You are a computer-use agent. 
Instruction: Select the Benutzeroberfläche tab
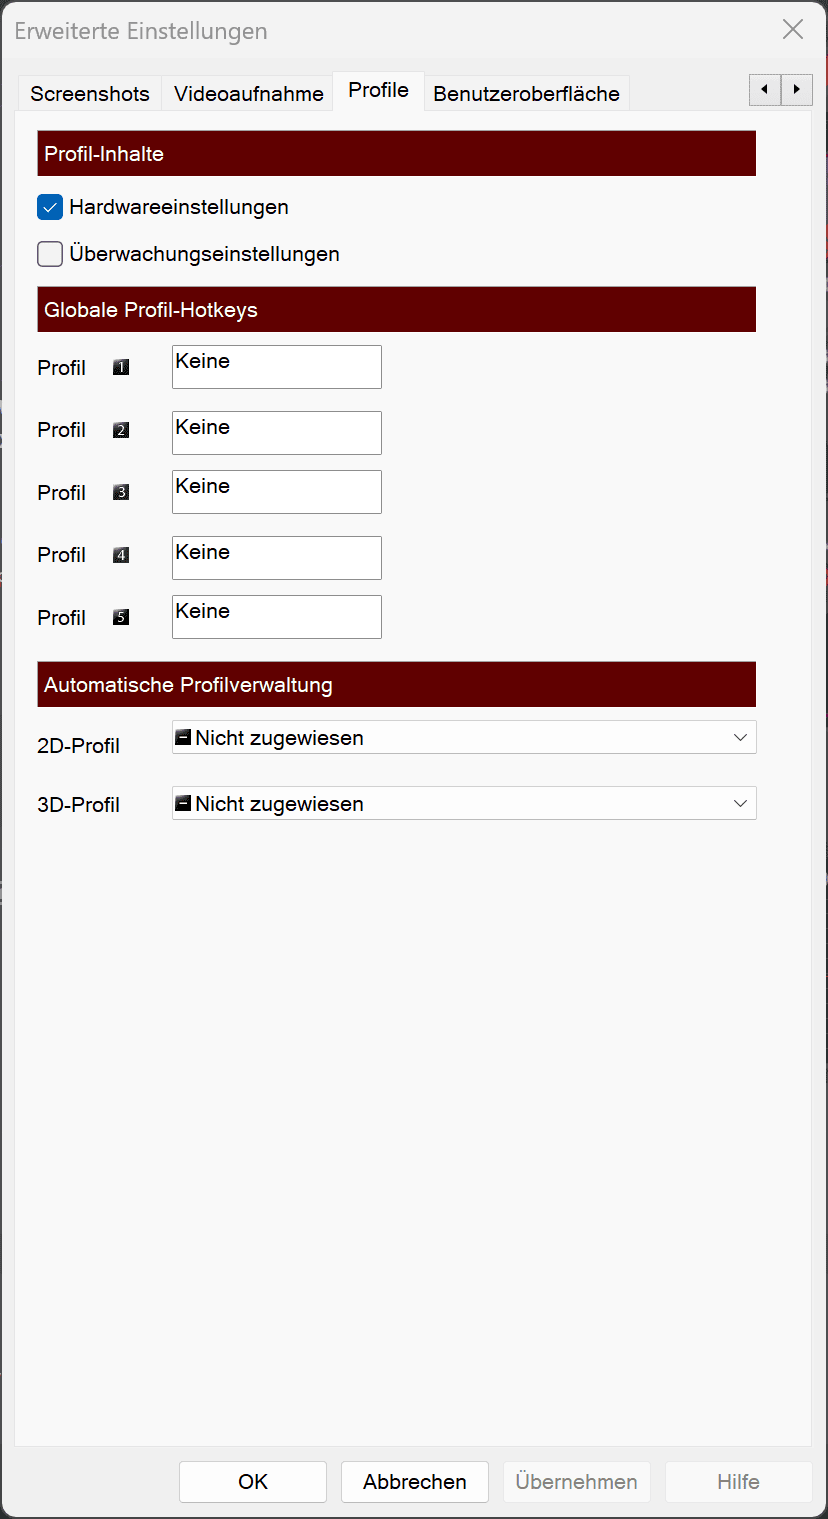526,94
